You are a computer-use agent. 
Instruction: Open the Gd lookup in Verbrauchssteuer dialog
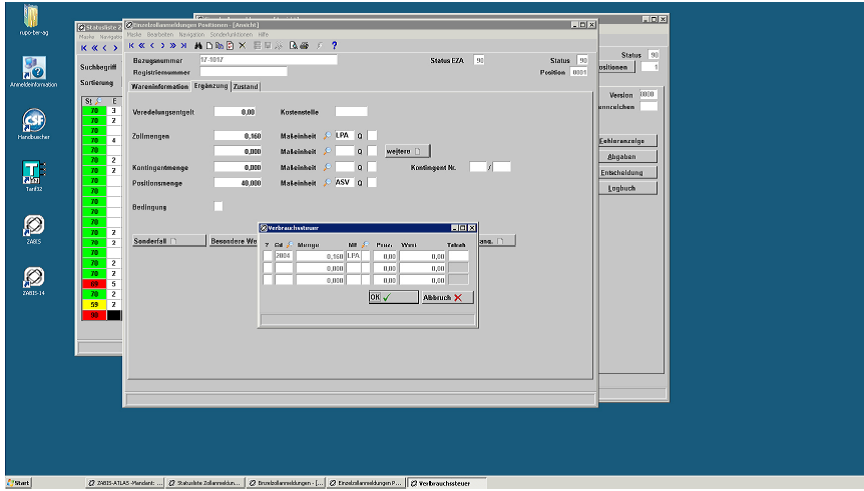pos(290,245)
